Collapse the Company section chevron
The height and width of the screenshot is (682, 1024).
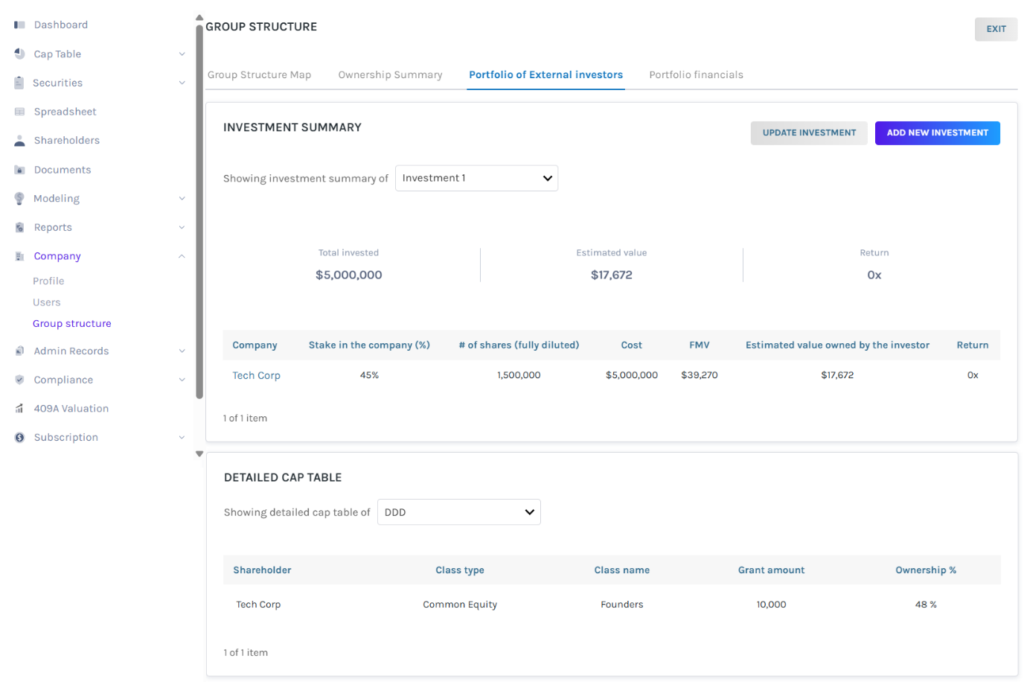click(181, 257)
